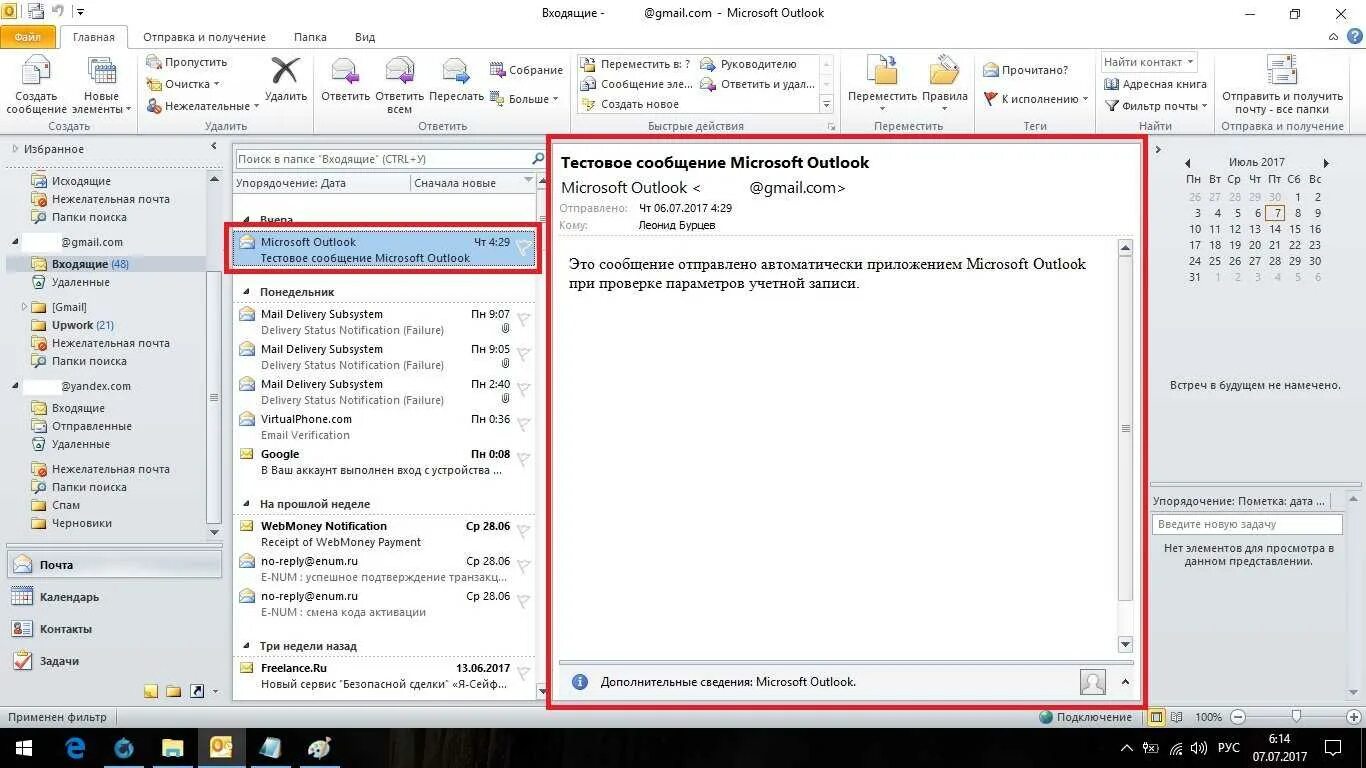Click the search magnifier in Inbox search

coord(537,159)
